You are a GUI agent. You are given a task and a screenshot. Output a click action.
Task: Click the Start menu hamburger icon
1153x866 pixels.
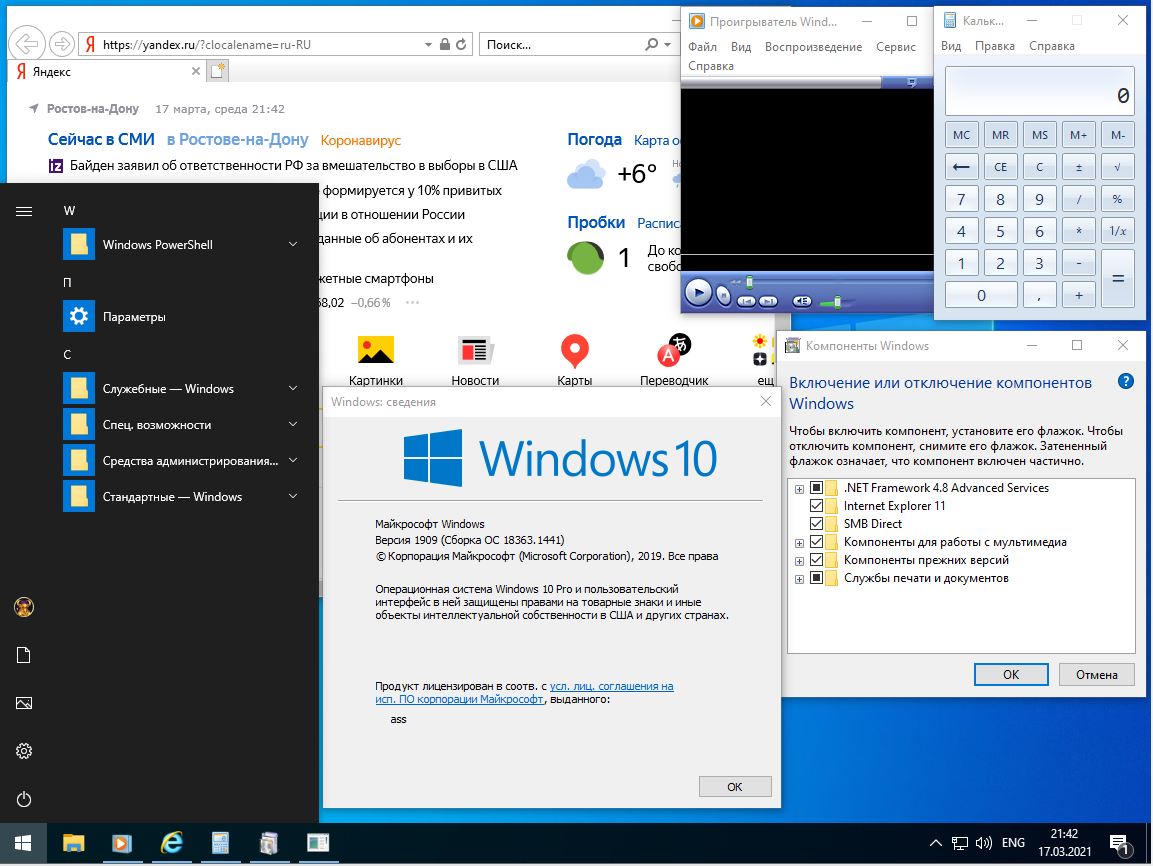[x=24, y=212]
